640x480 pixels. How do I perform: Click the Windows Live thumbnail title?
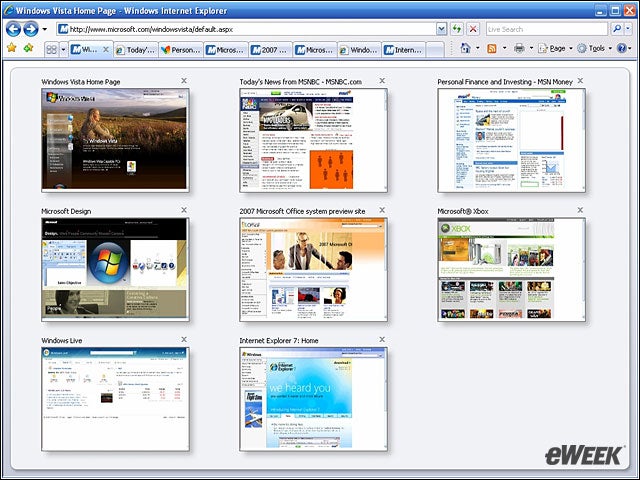[62, 340]
